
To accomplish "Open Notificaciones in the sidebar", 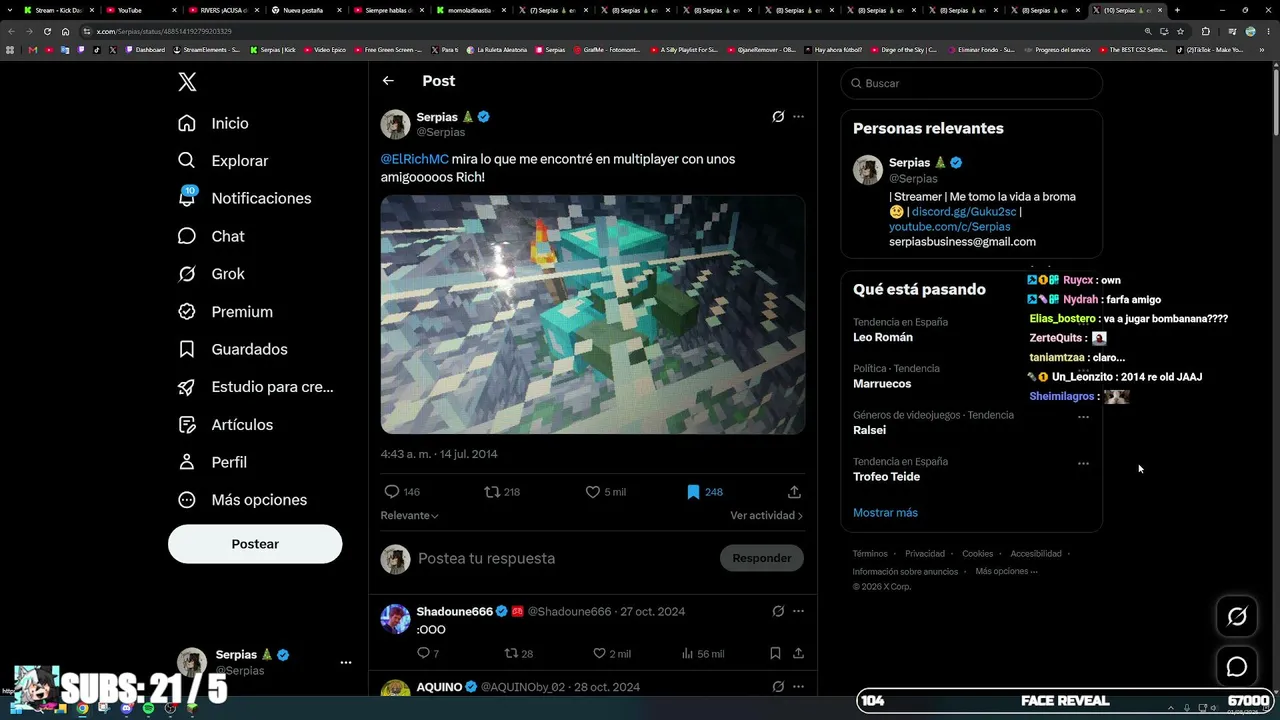I will (244, 198).
